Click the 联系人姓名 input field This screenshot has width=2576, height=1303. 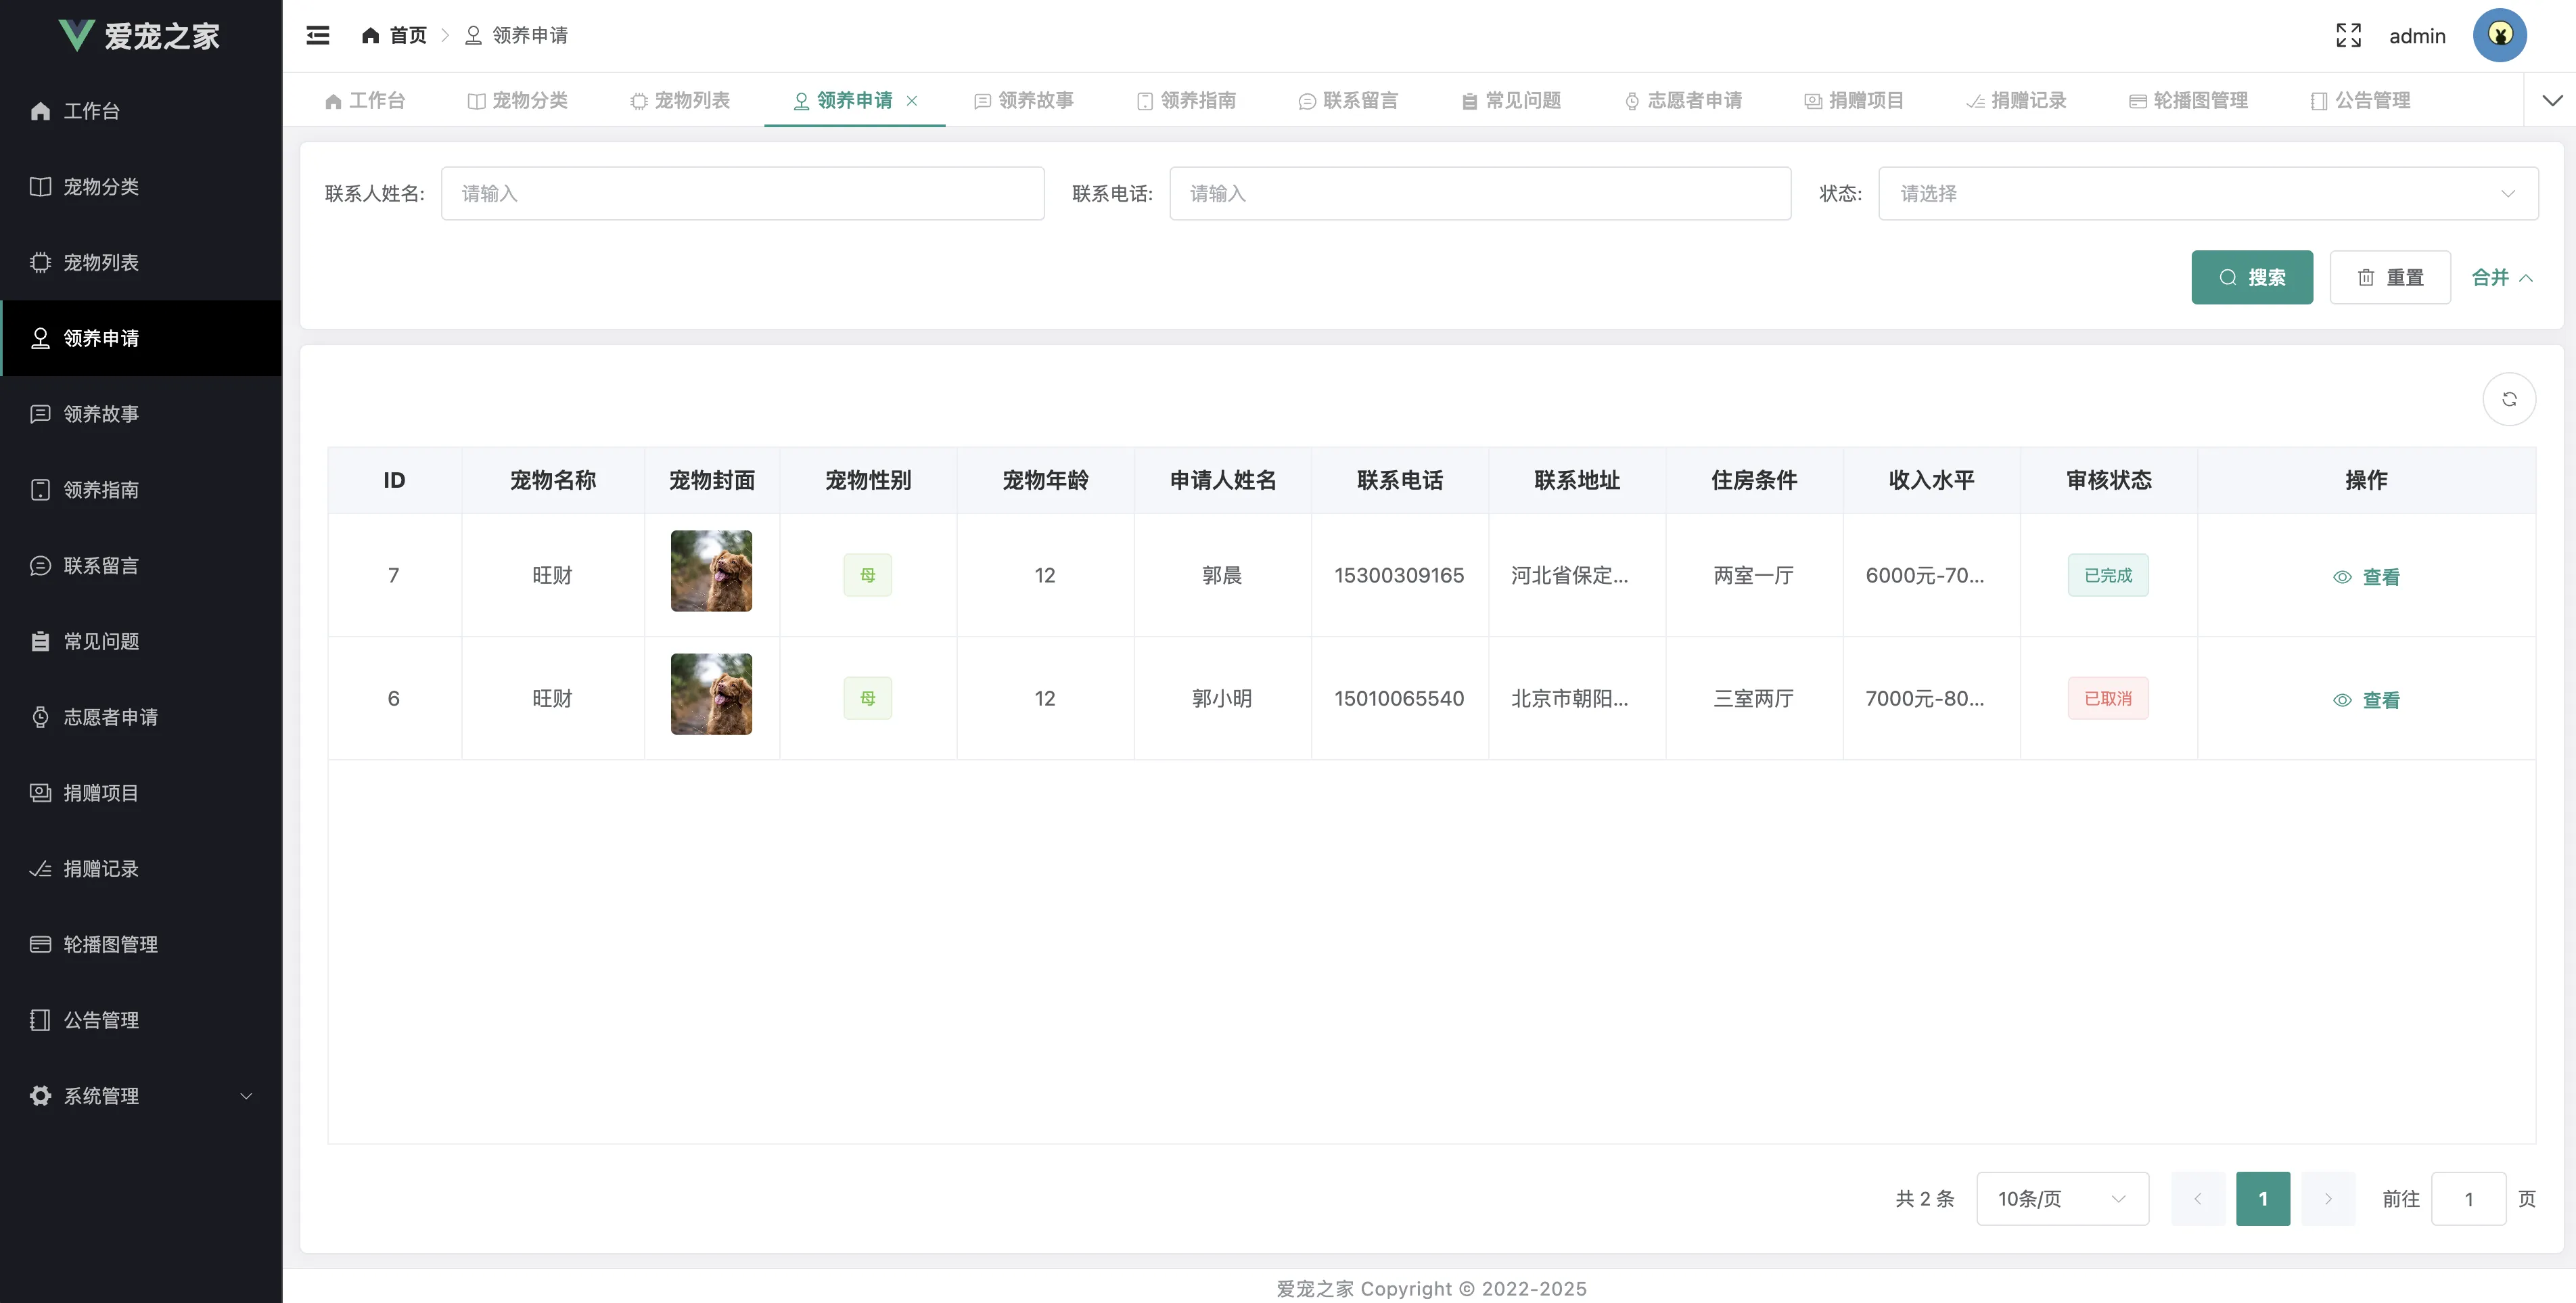(742, 194)
